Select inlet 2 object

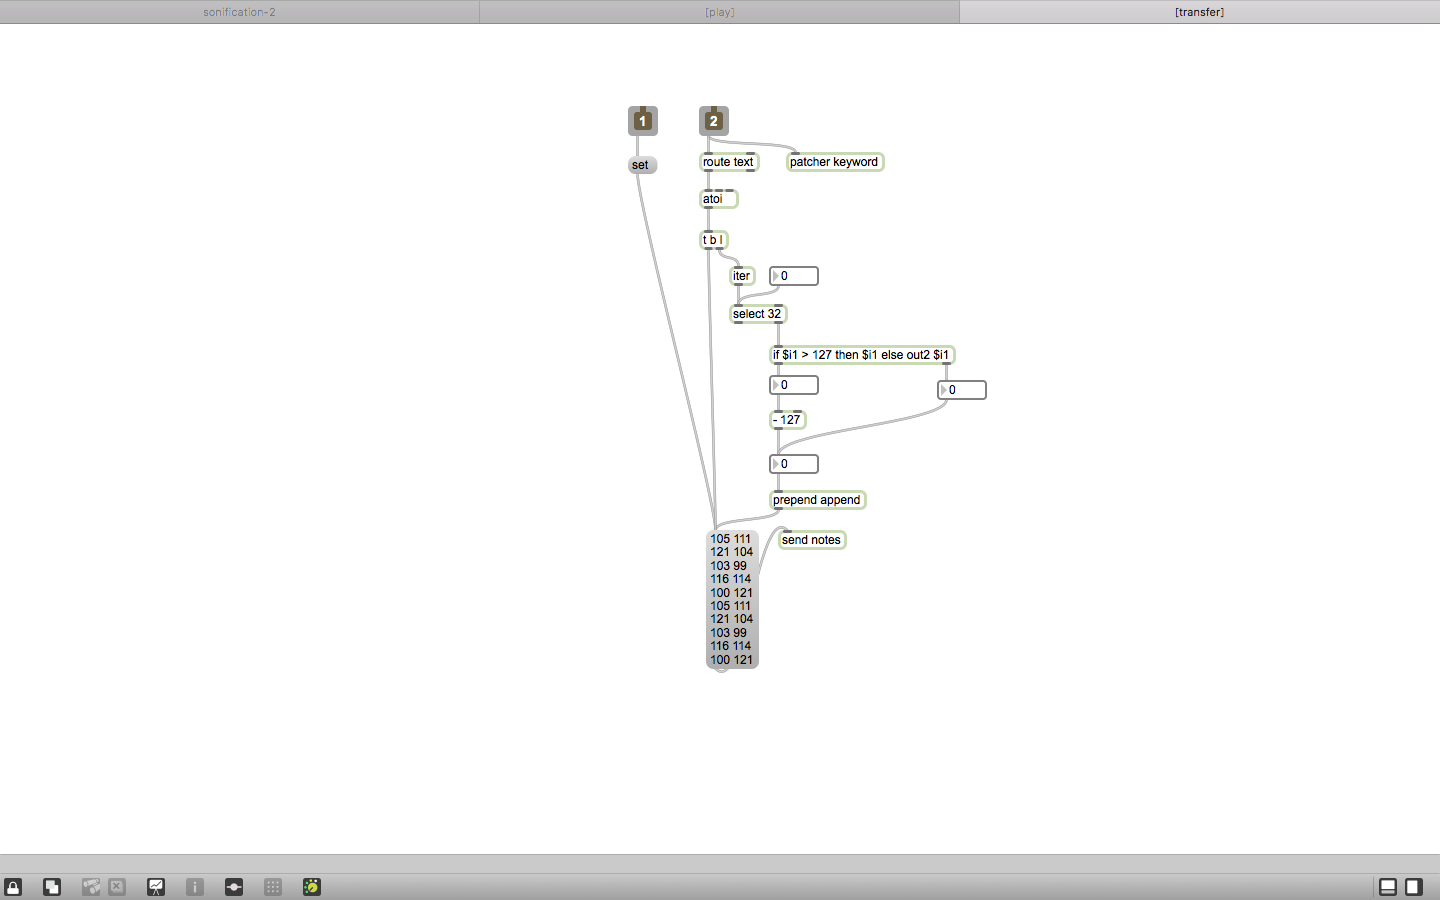713,121
